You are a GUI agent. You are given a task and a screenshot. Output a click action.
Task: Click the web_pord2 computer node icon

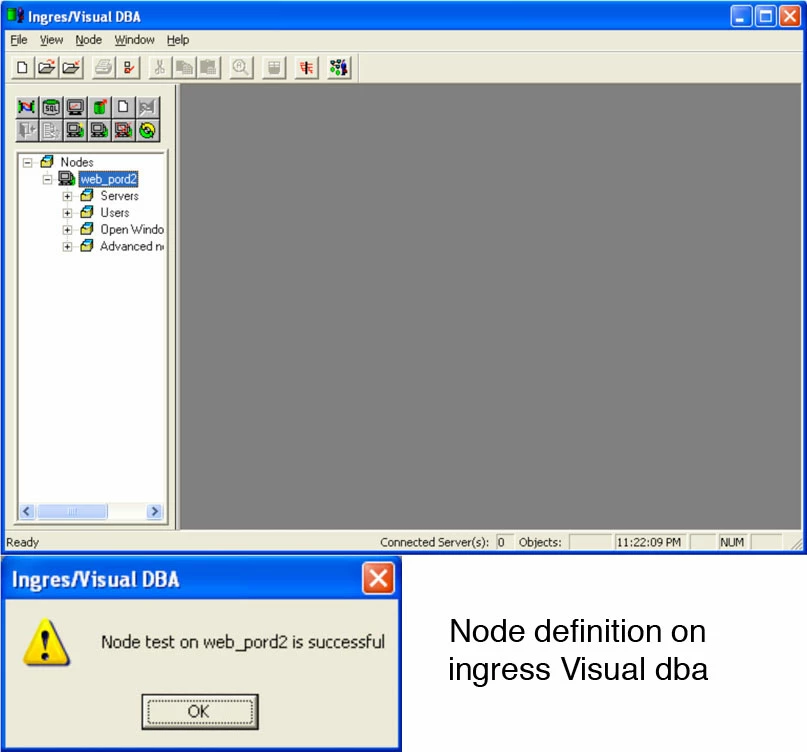coord(66,179)
